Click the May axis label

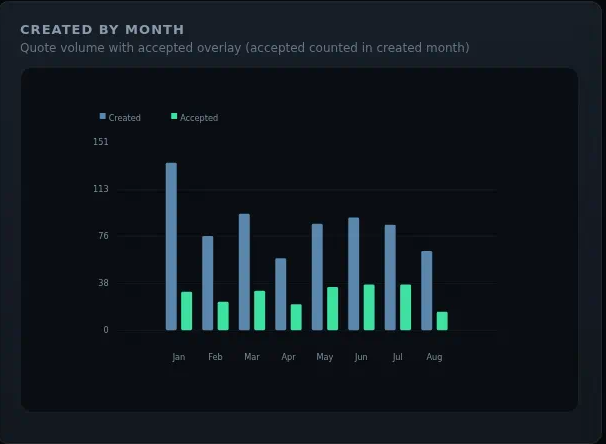325,357
